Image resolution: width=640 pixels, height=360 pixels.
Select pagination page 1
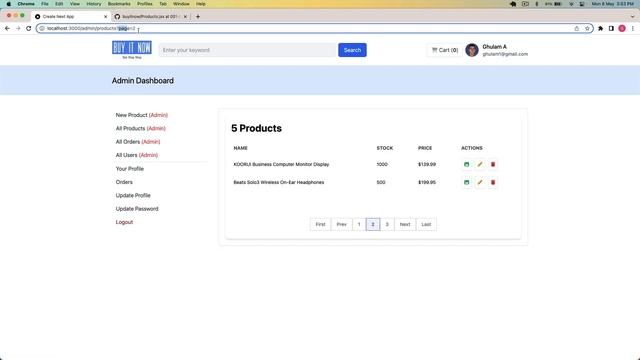point(359,224)
